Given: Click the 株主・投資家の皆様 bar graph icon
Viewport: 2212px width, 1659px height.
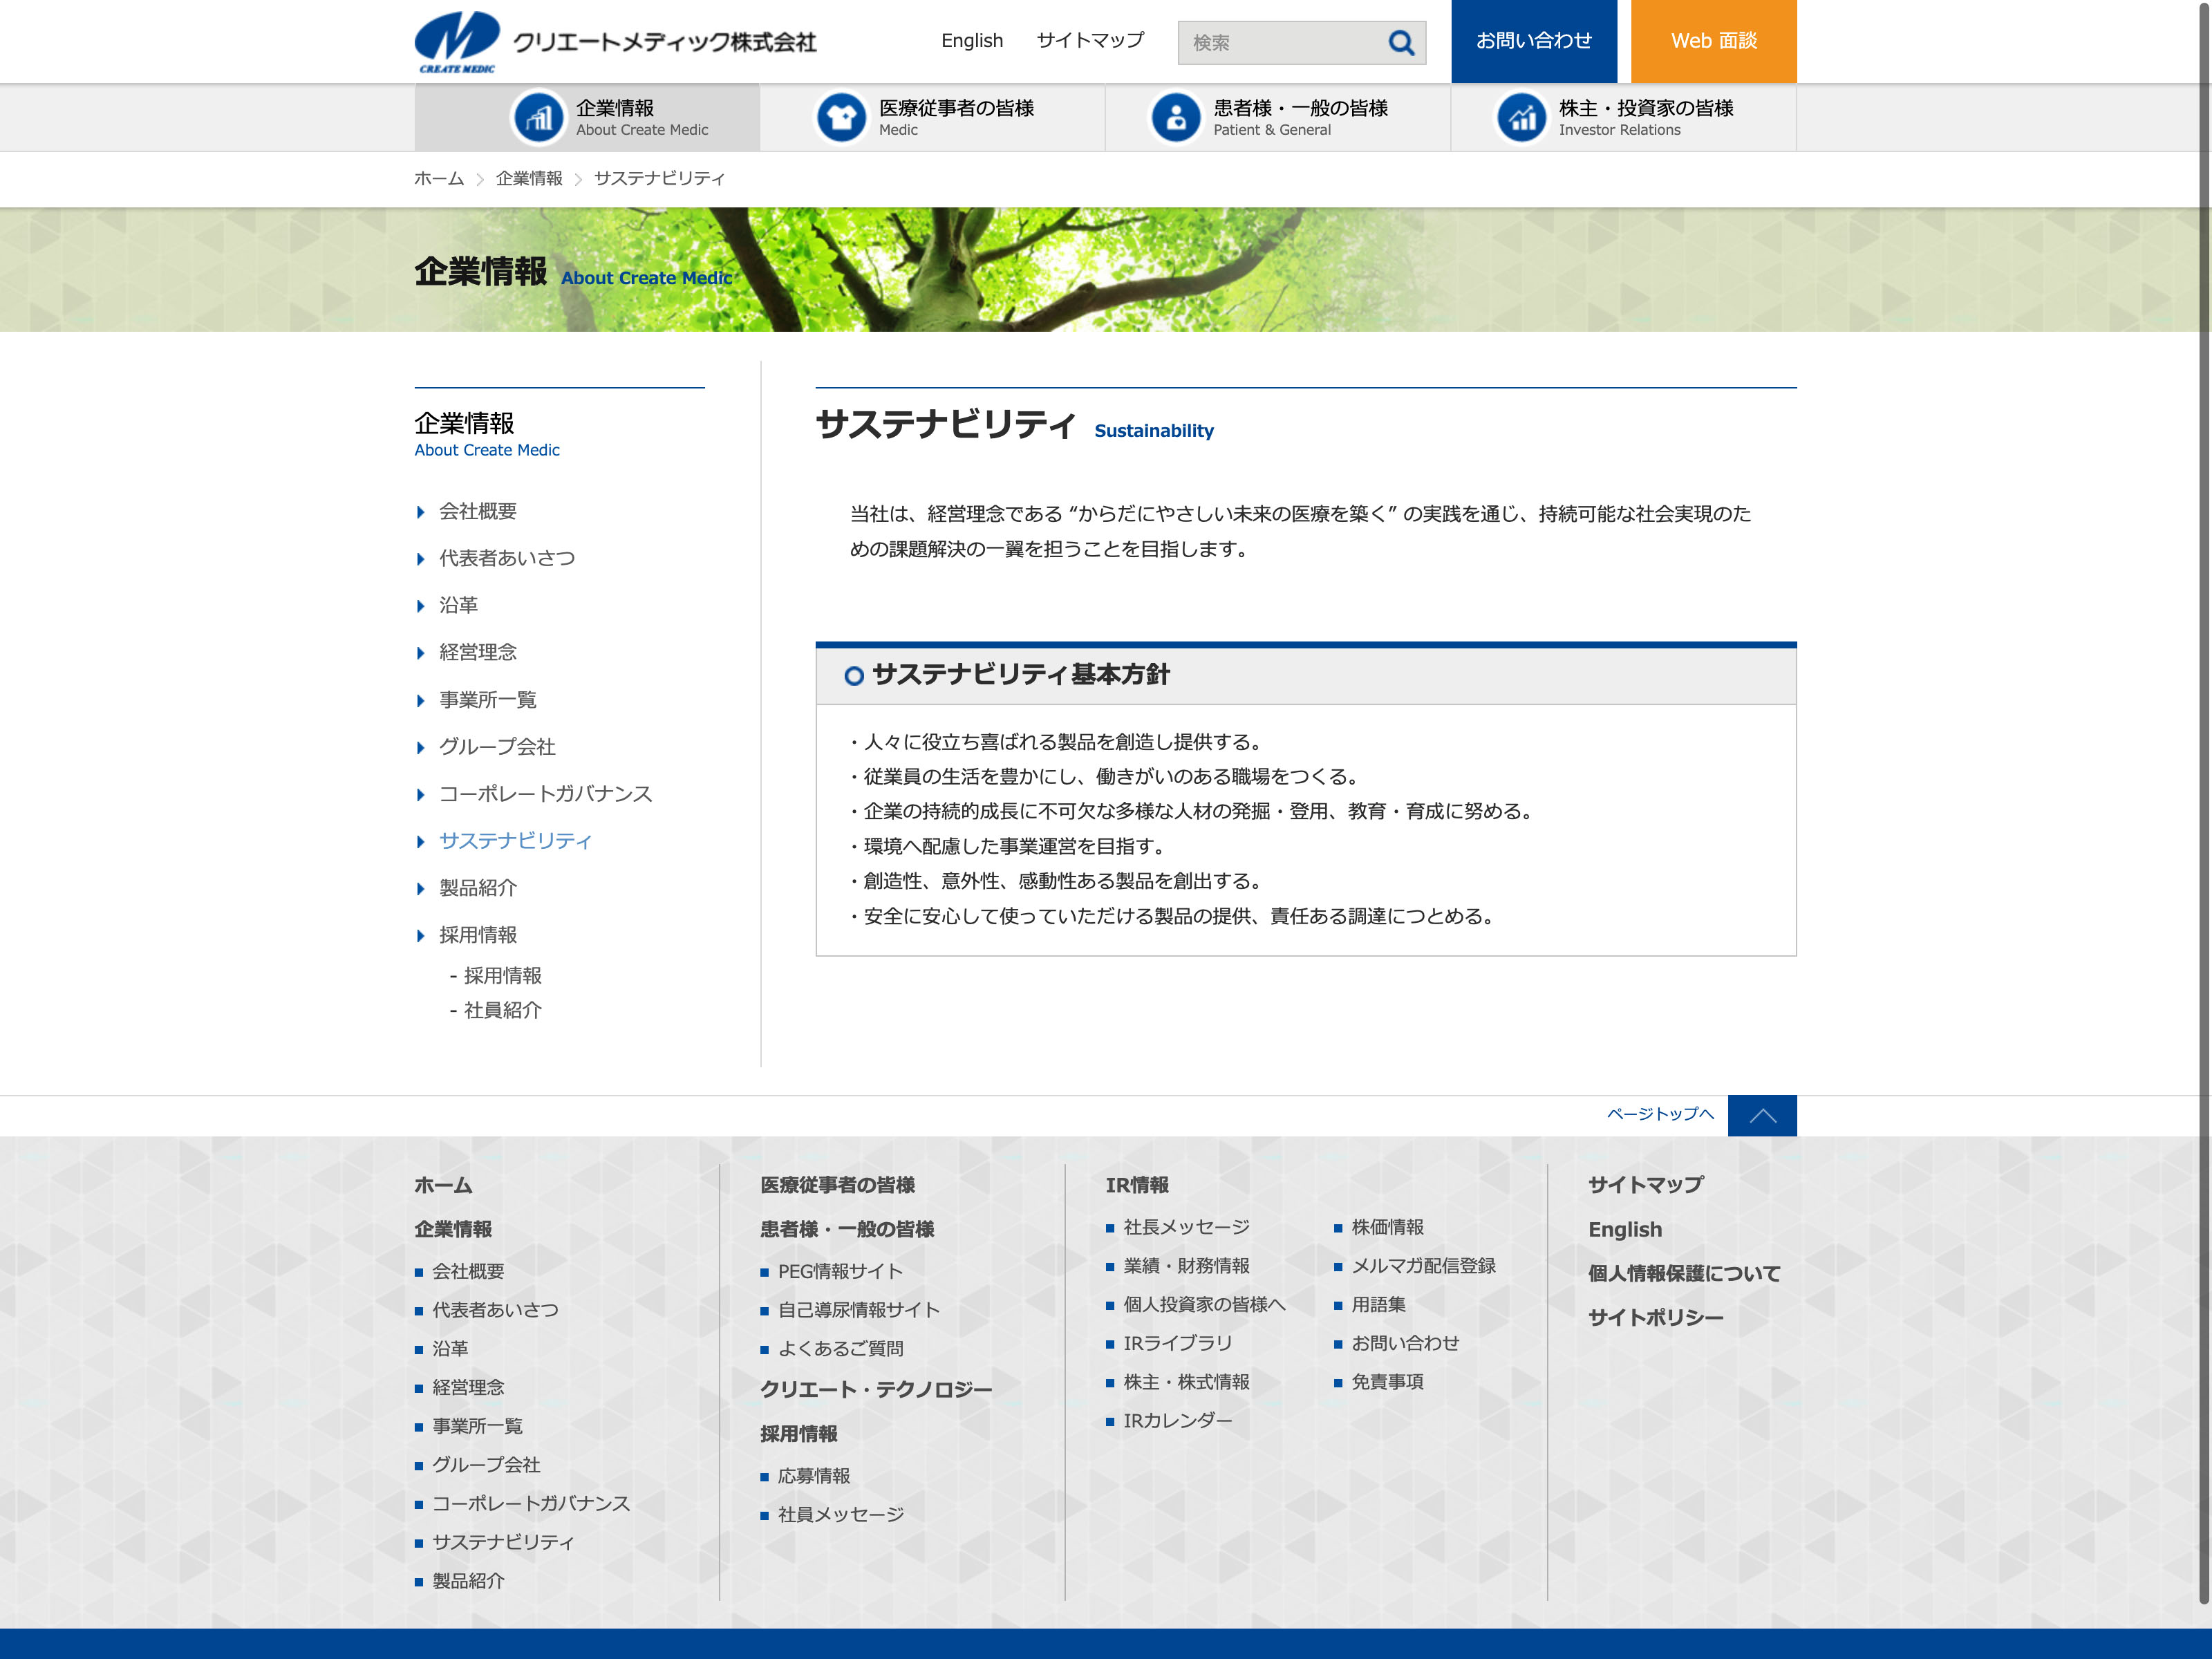Looking at the screenshot, I should tap(1521, 118).
